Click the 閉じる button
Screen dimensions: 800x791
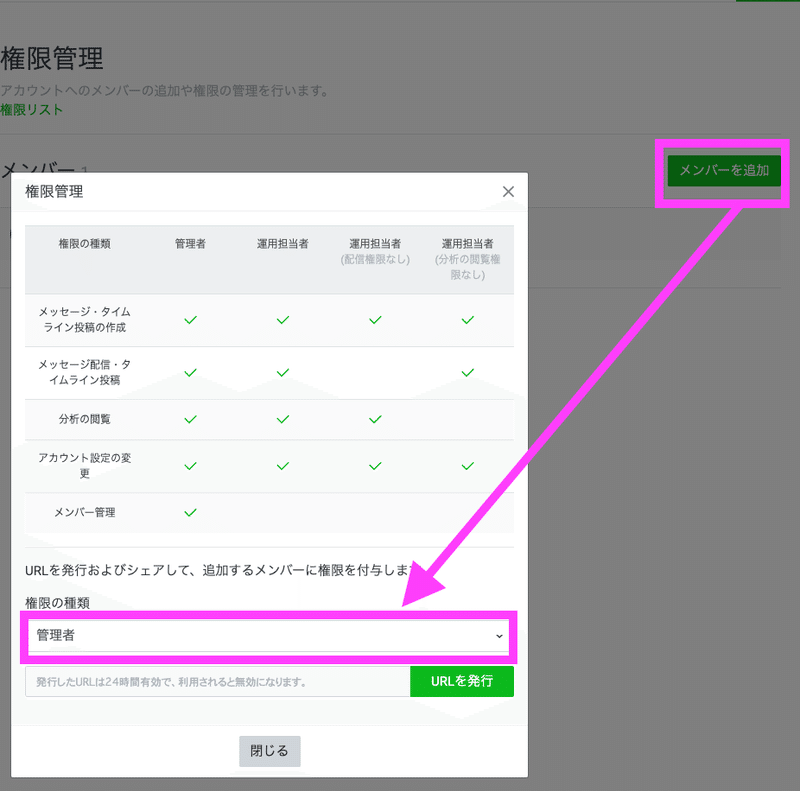269,751
